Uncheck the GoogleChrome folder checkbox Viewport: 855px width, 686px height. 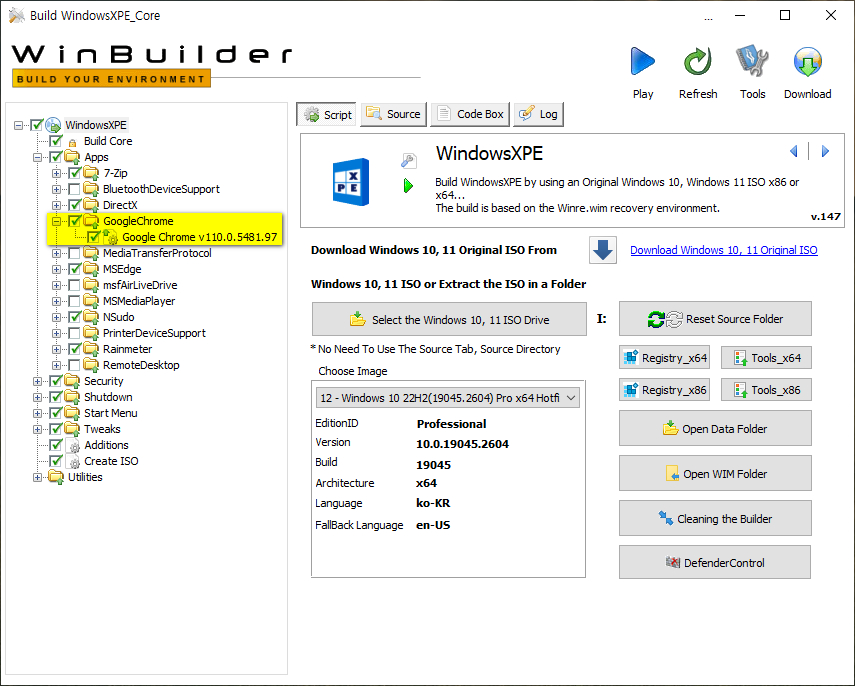pos(75,221)
